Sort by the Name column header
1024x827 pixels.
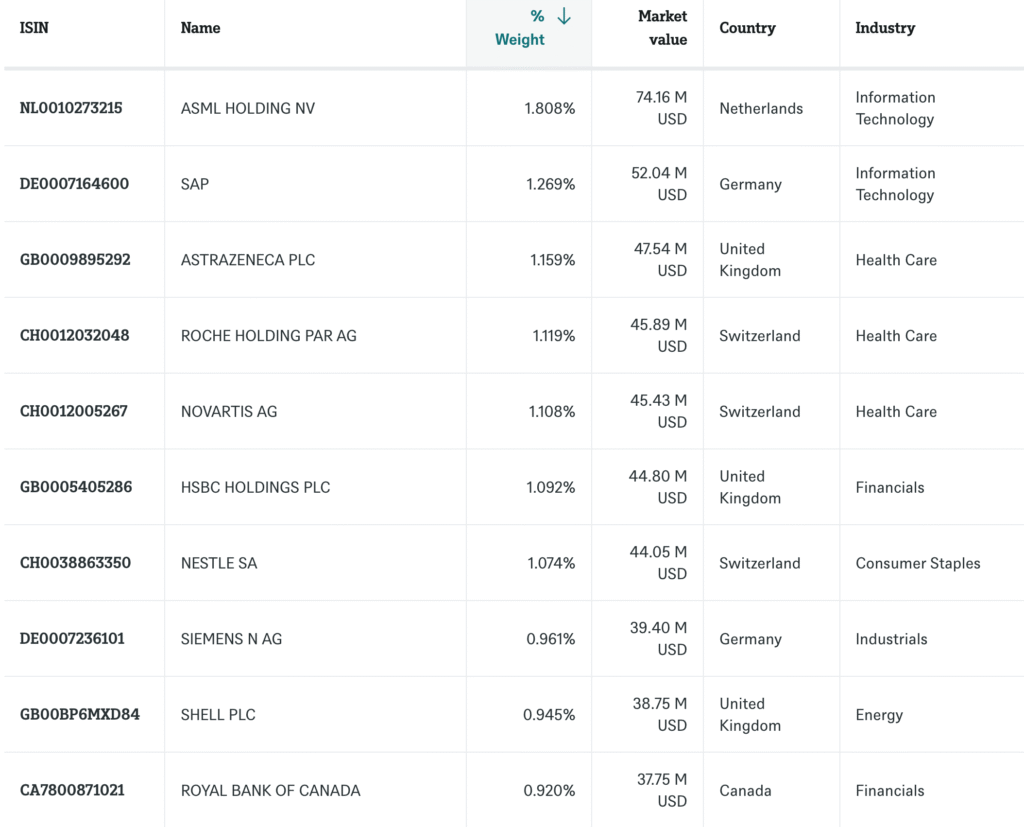[200, 28]
